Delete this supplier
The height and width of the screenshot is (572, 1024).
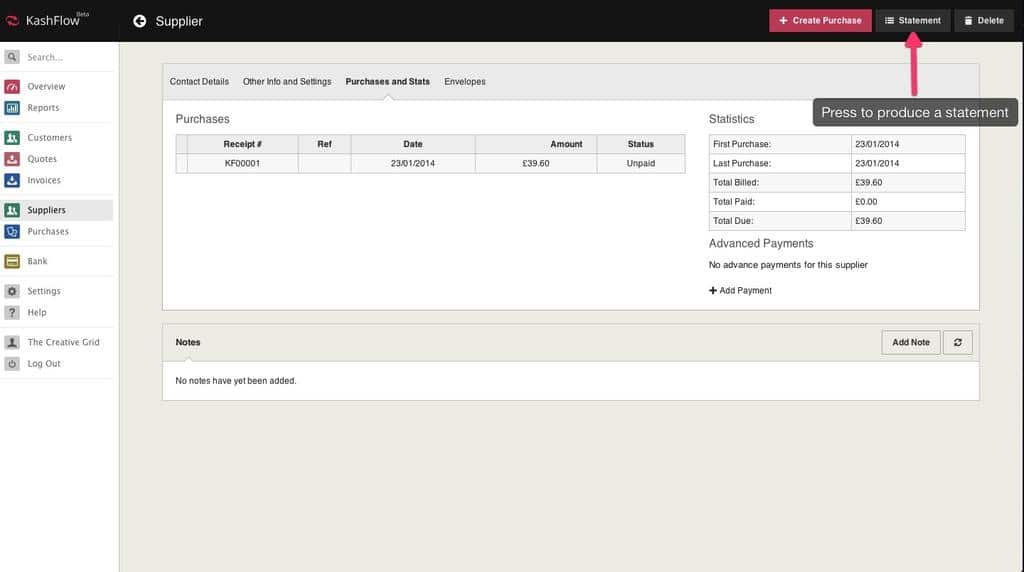tap(982, 21)
